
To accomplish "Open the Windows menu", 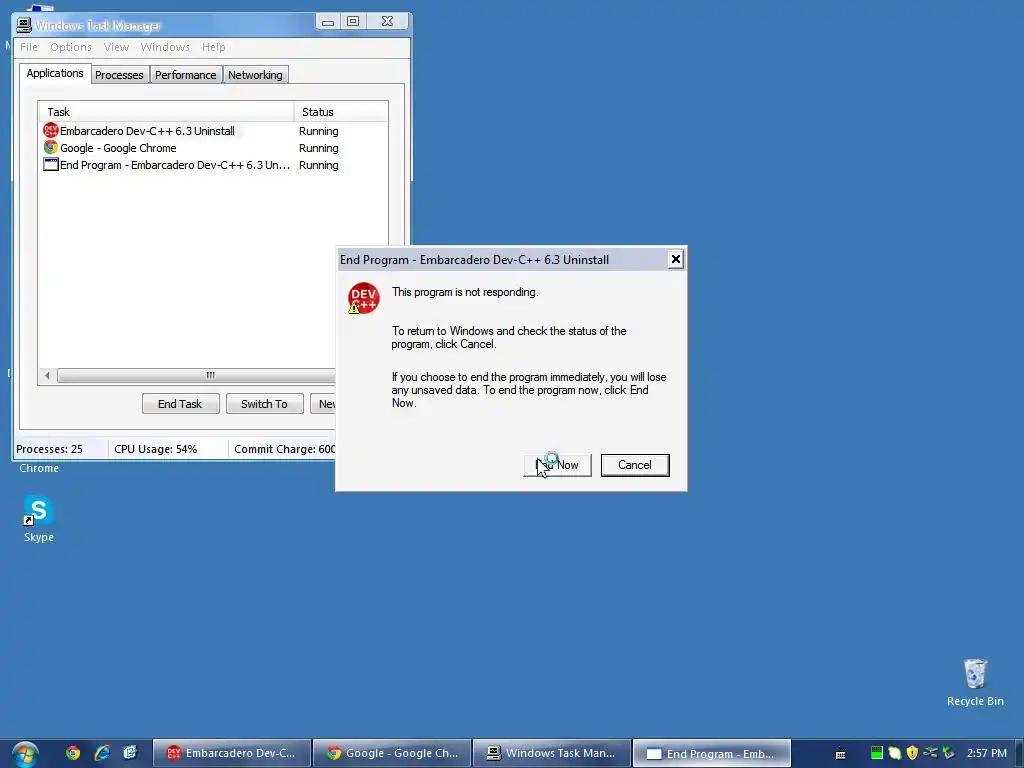I will 165,47.
